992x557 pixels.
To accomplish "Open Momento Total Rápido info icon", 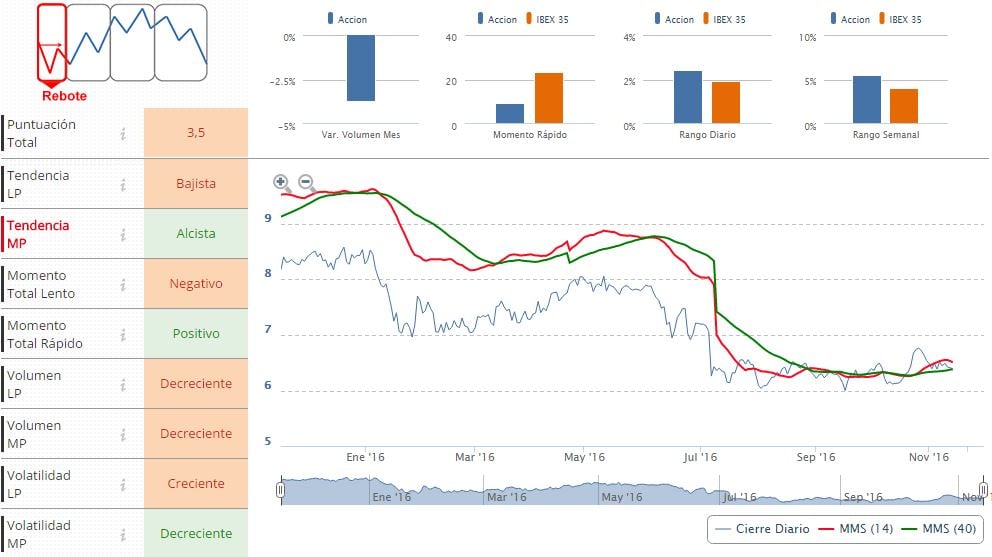I will tap(122, 334).
